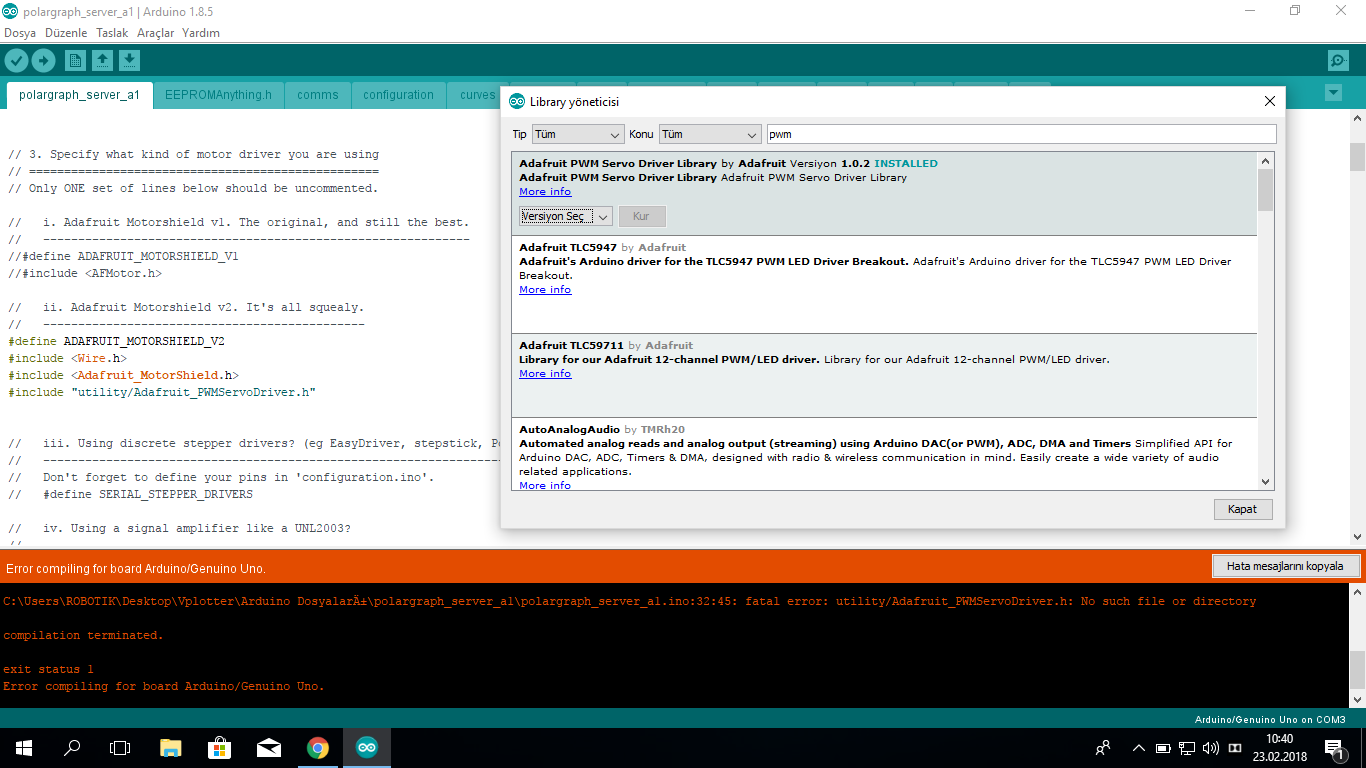The height and width of the screenshot is (768, 1366).
Task: Click Kapat to close Library manager
Action: [1242, 509]
